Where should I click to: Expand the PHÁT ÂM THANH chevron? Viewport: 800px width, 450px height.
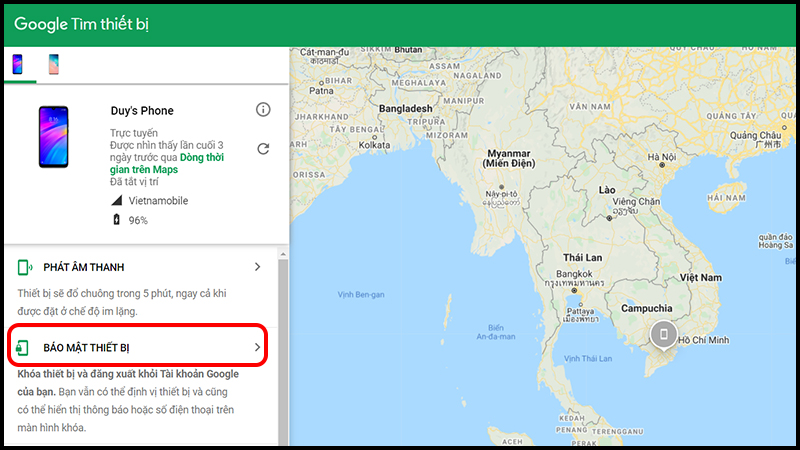click(x=258, y=267)
